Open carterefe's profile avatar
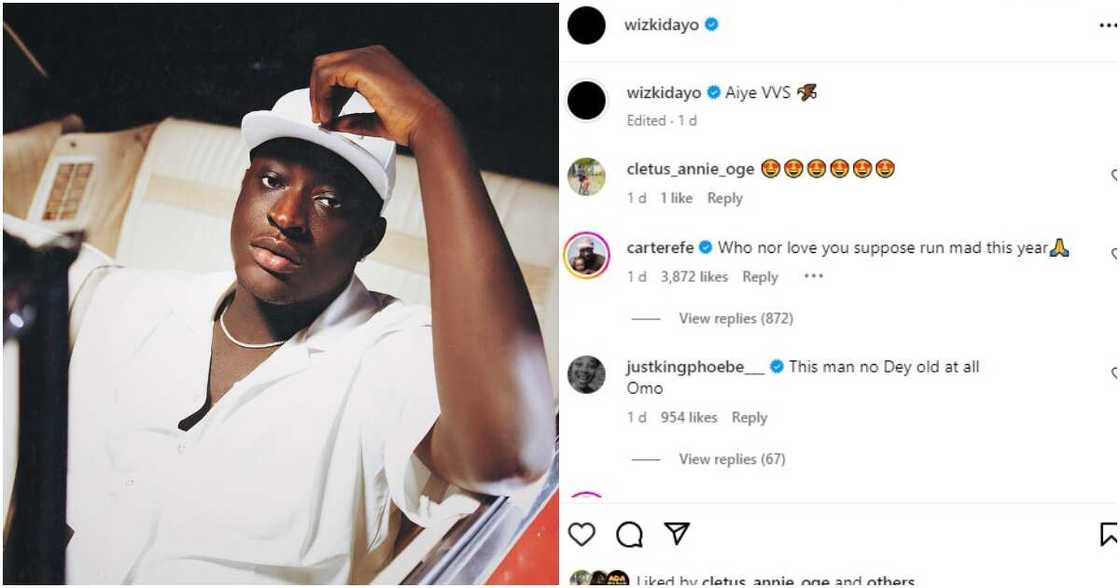Image resolution: width=1120 pixels, height=588 pixels. pos(586,255)
